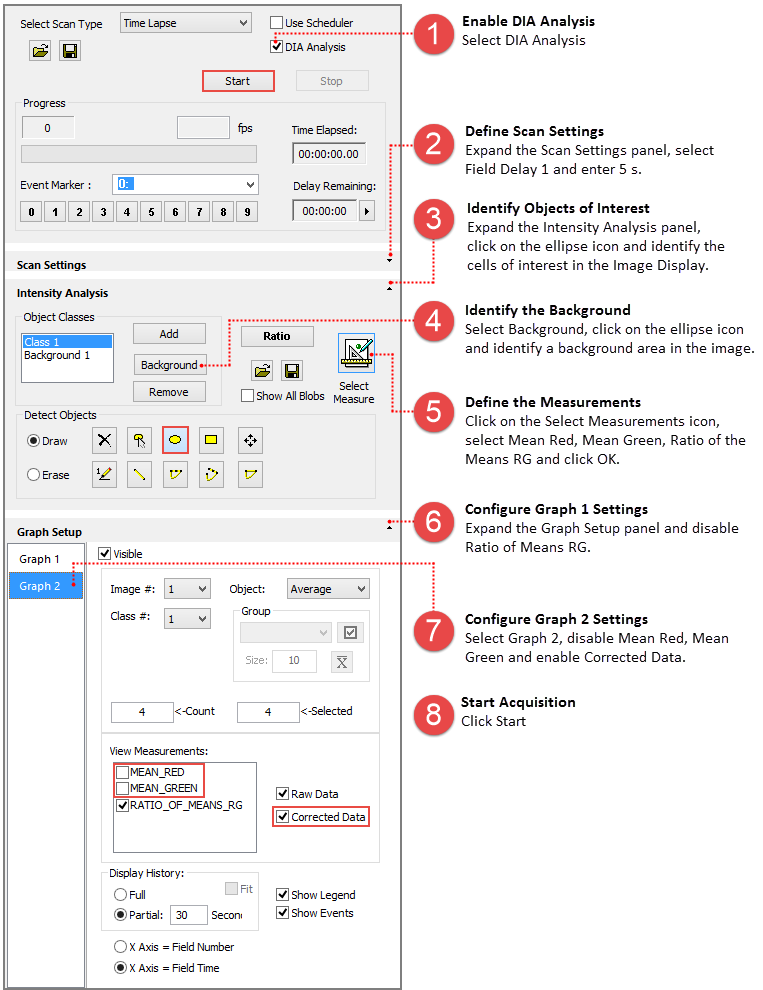Toggle the Corrected Data checkbox

pos(282,817)
